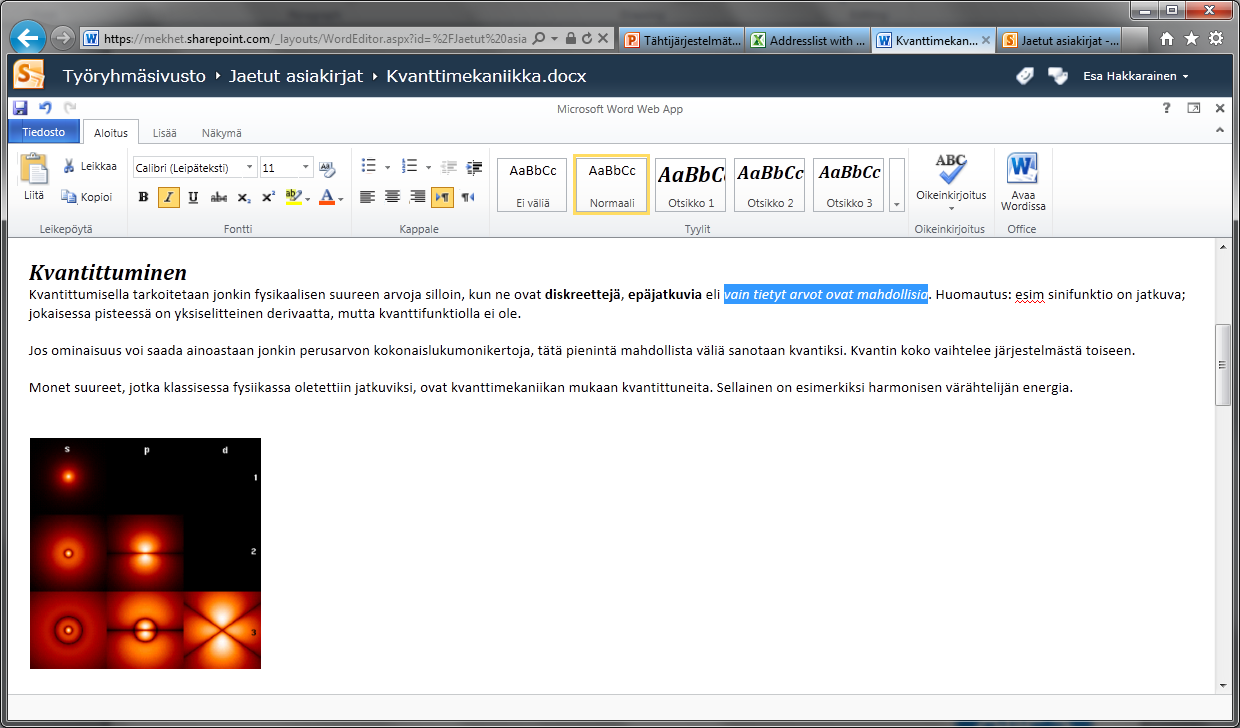Set left-to-right text direction
Image resolution: width=1240 pixels, height=728 pixels.
tap(442, 197)
